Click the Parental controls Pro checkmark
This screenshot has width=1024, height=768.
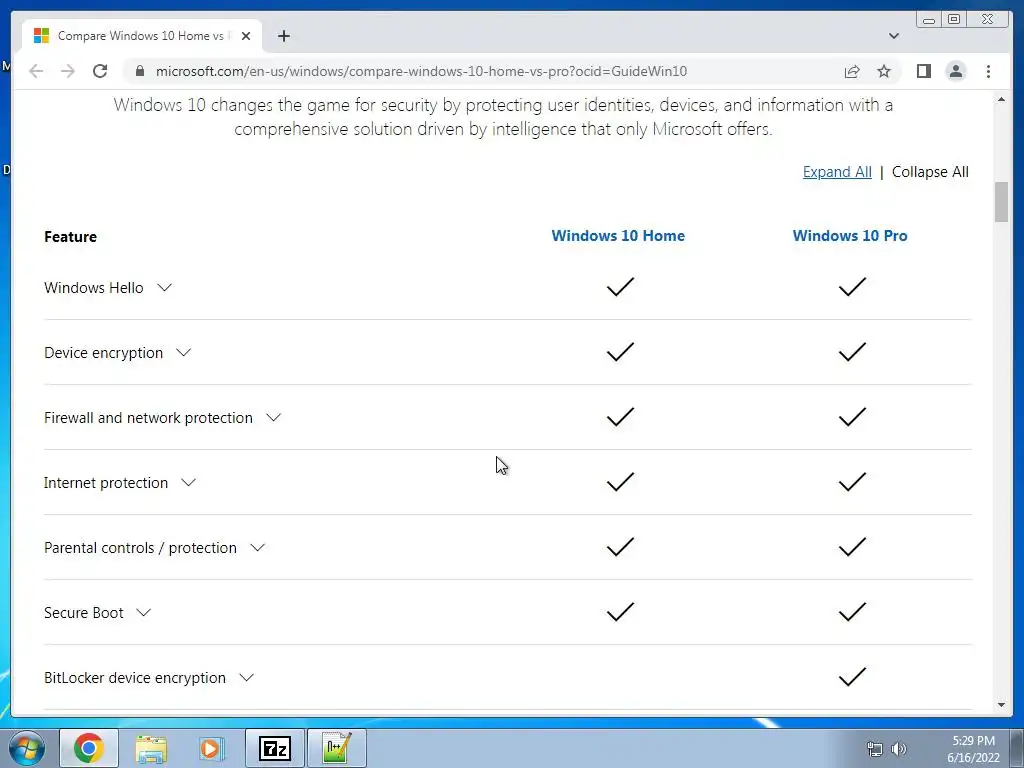pyautogui.click(x=852, y=547)
